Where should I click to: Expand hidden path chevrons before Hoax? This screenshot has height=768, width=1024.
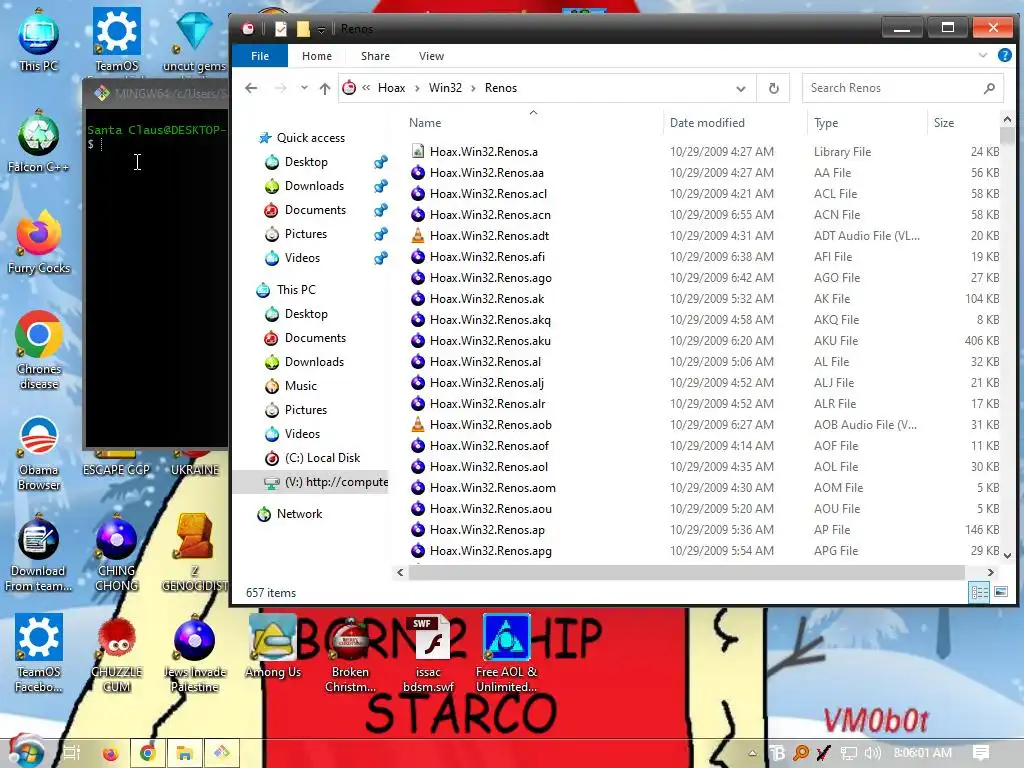pos(366,88)
